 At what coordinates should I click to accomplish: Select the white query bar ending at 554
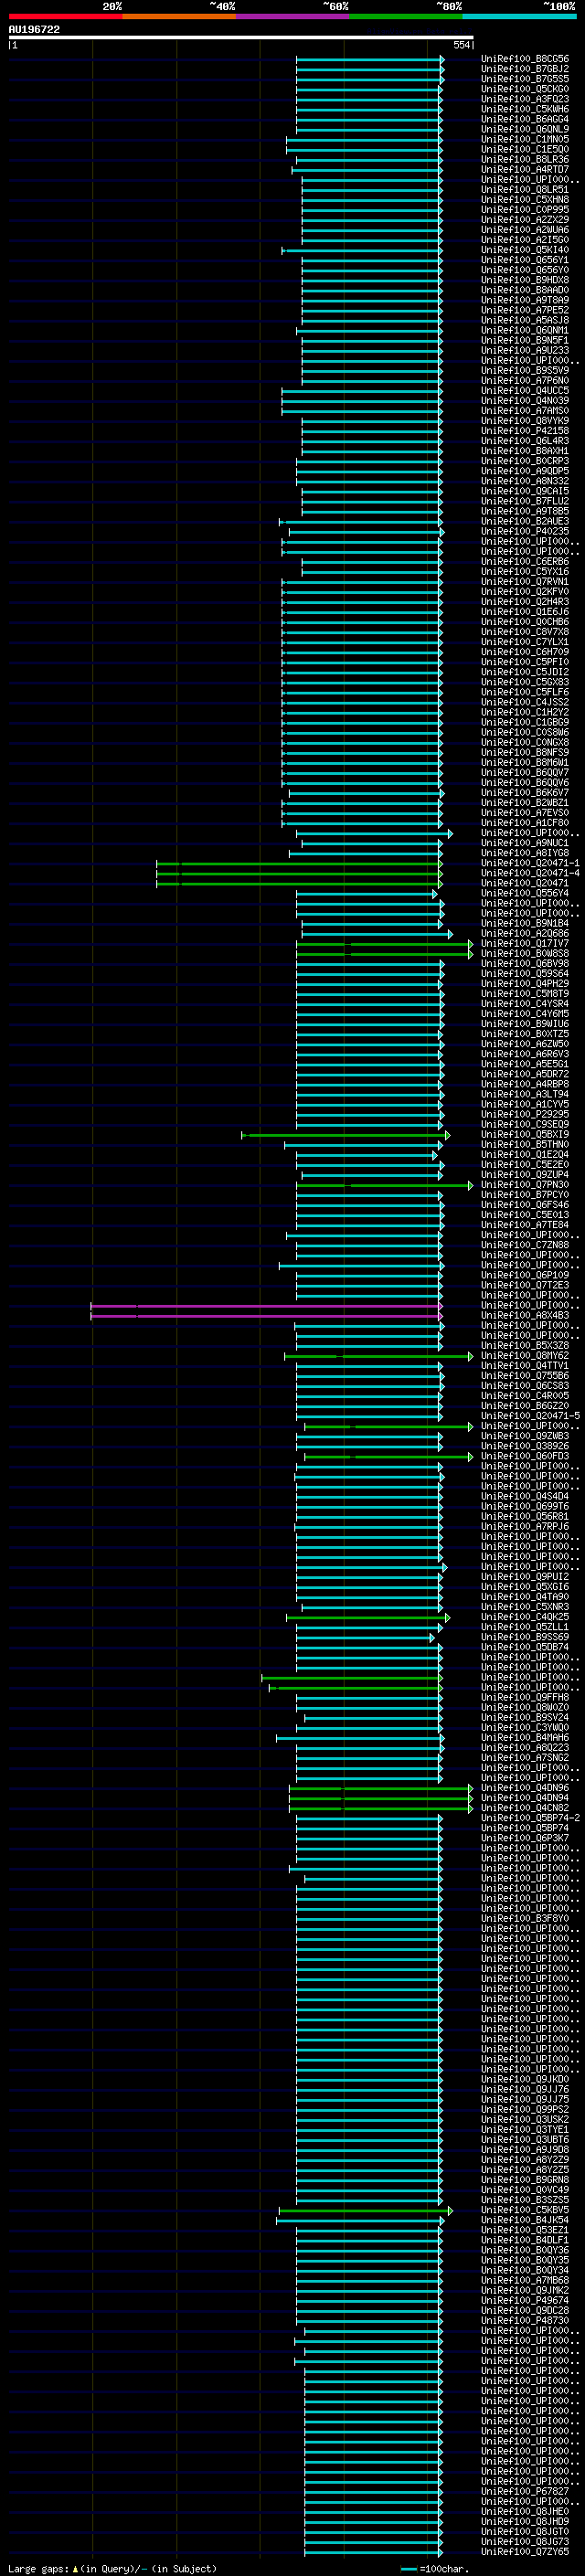coord(241,37)
